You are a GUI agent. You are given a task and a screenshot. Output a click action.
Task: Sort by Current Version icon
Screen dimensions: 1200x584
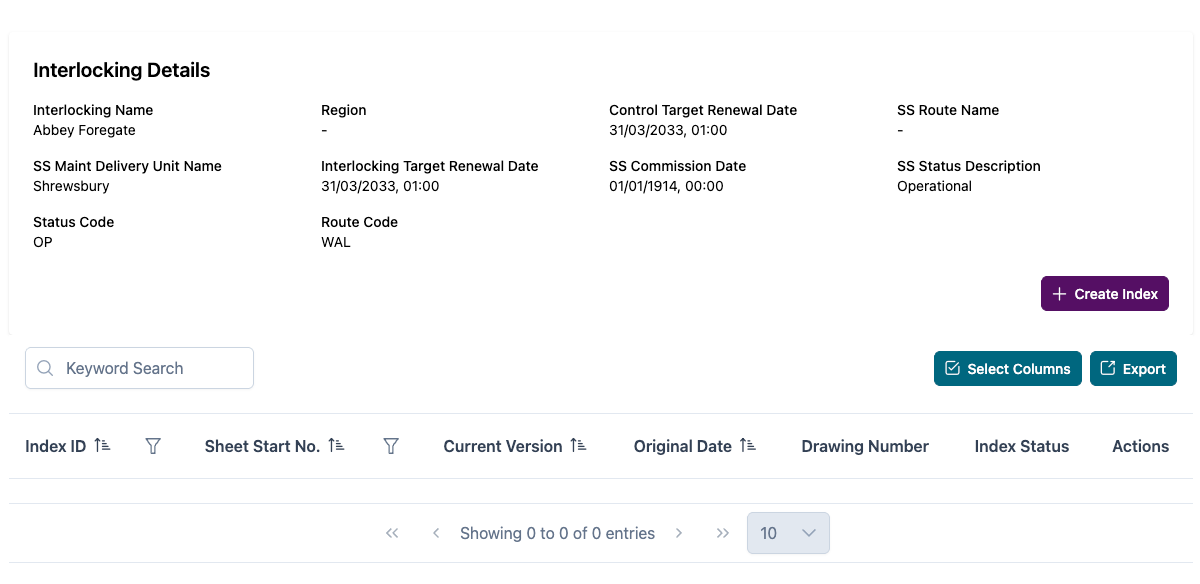(x=578, y=446)
